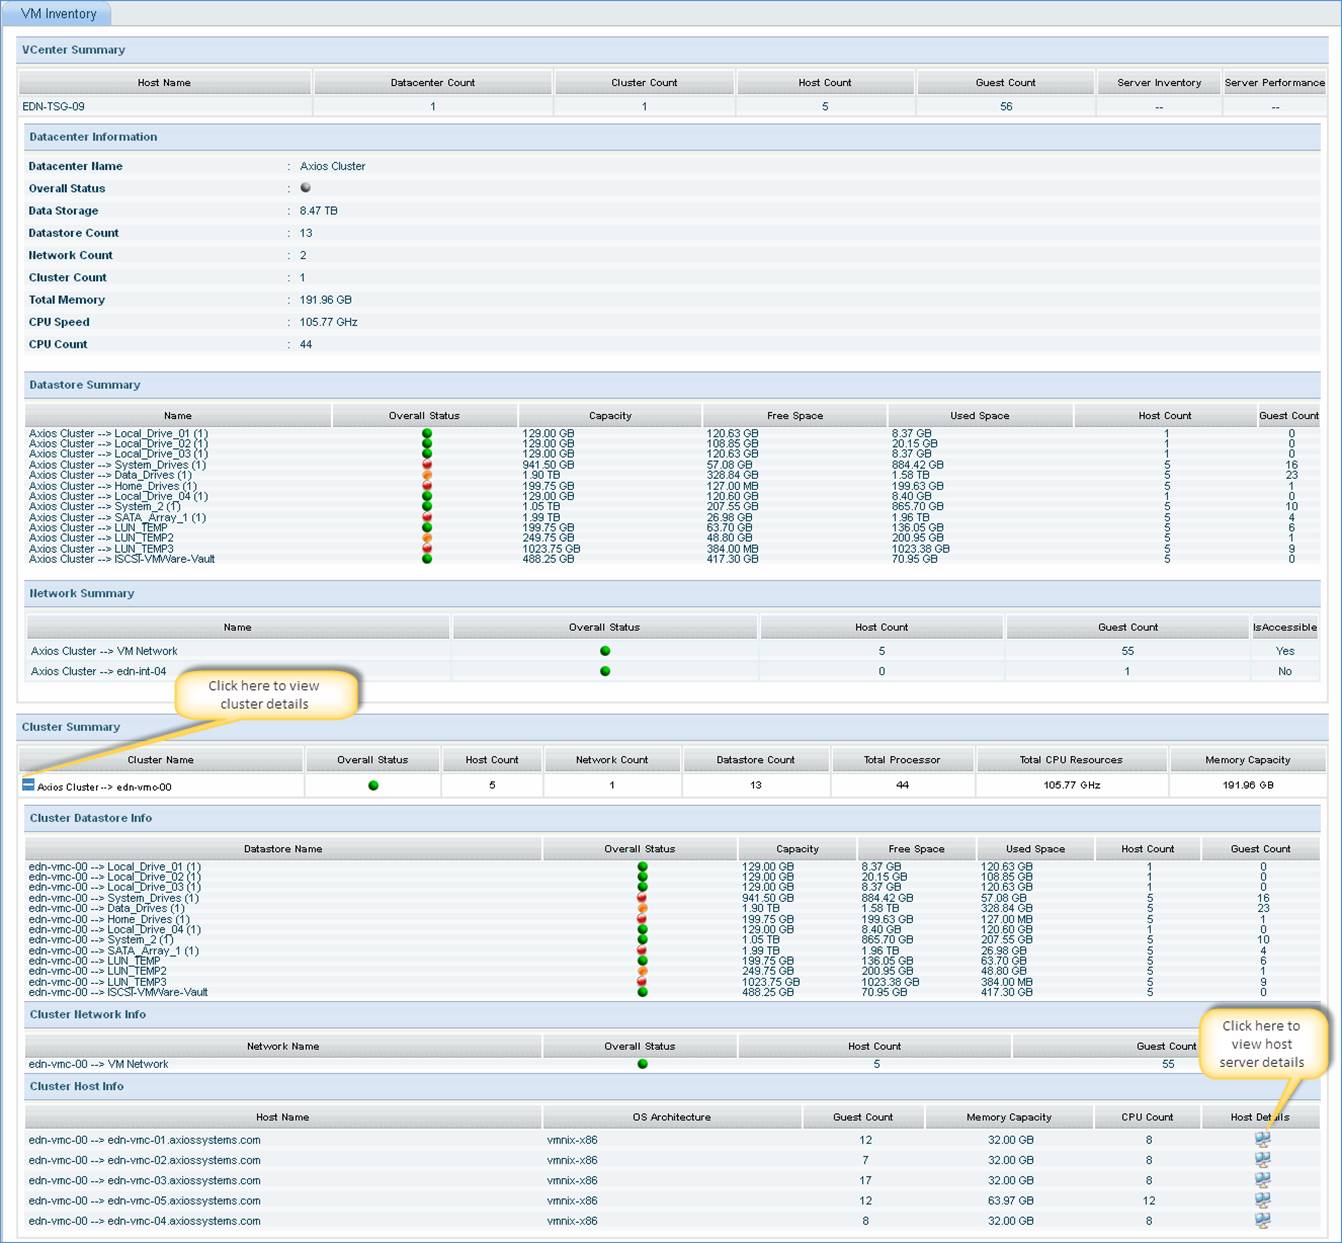The width and height of the screenshot is (1342, 1243).
Task: Sort Datastore Summary by Free Space column
Action: click(794, 416)
